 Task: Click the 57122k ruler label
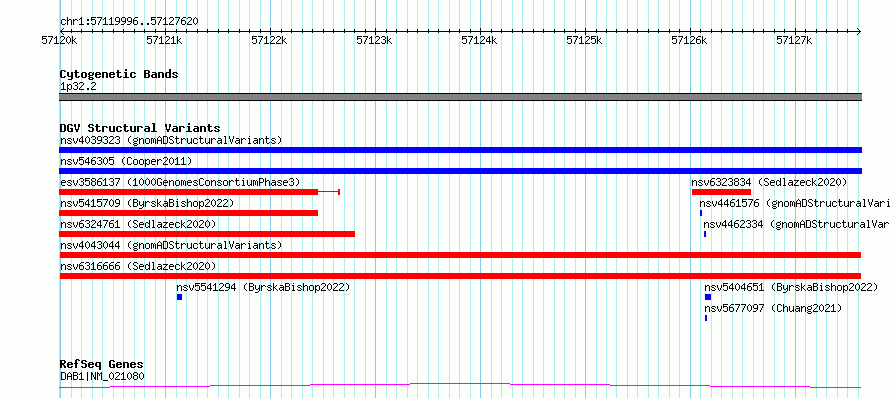[269, 40]
